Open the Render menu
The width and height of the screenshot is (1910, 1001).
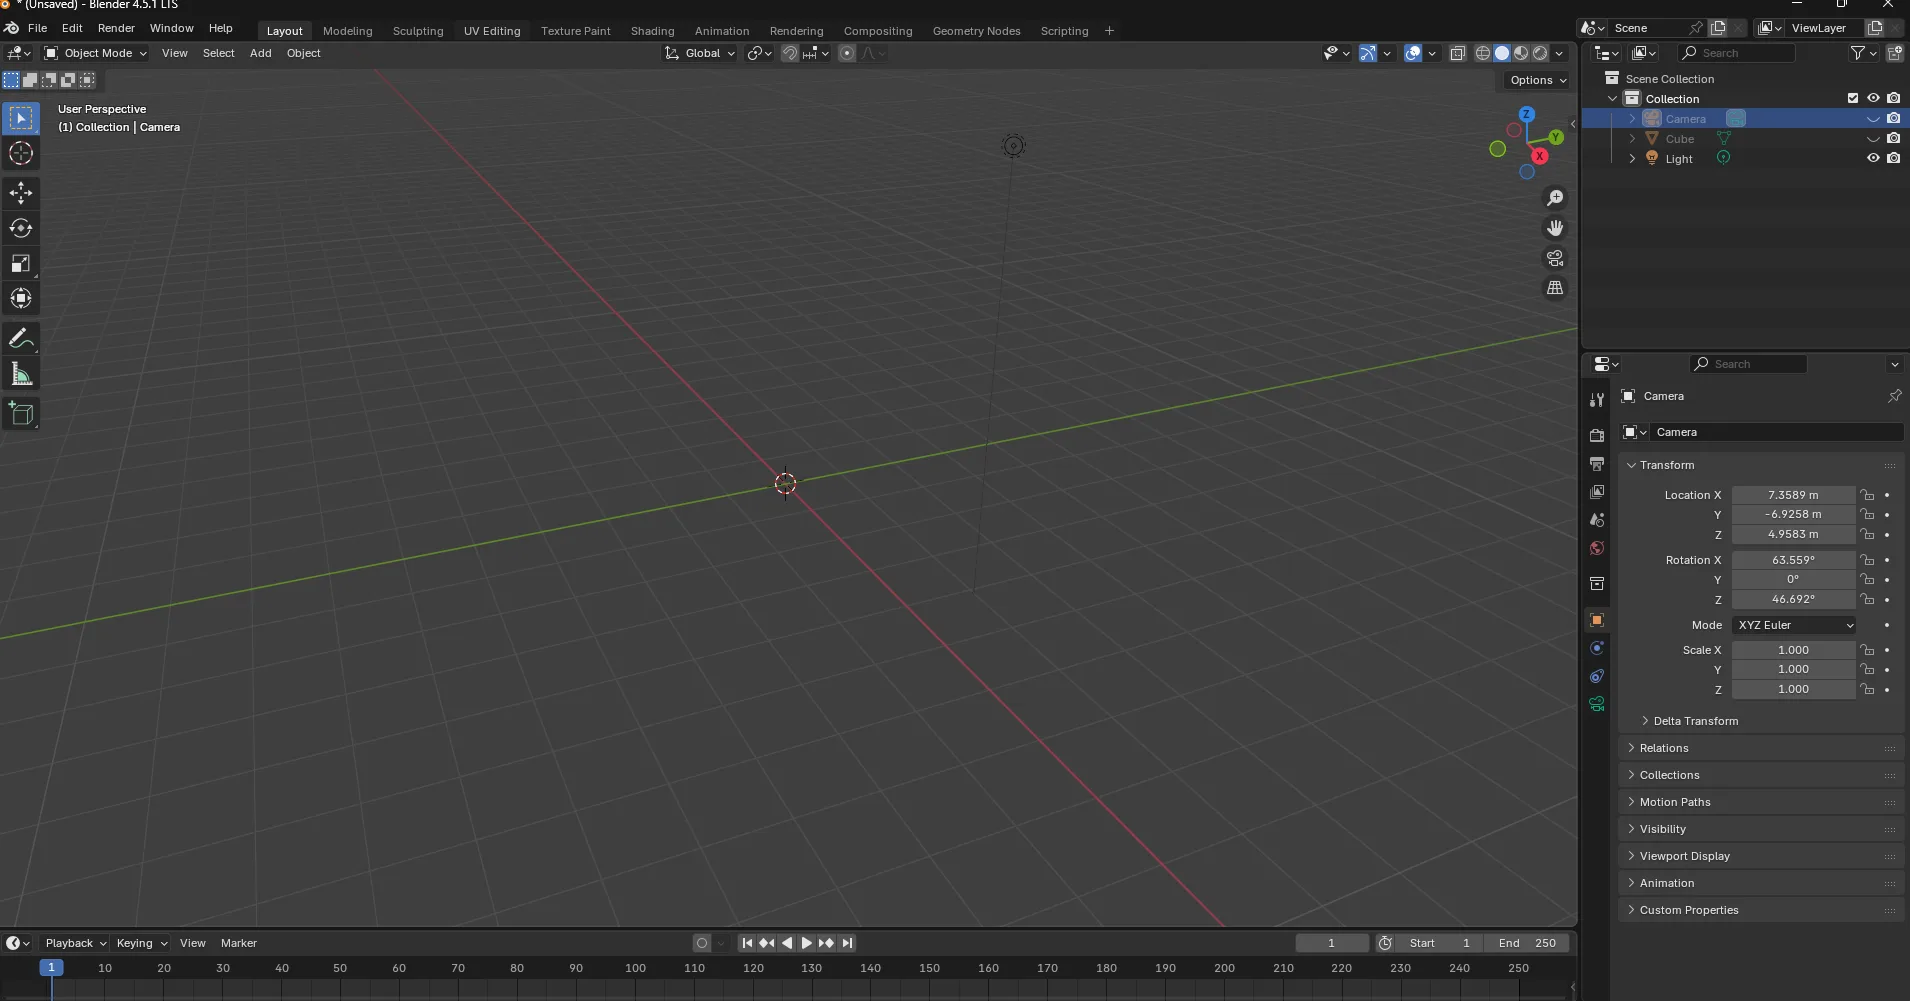point(116,28)
